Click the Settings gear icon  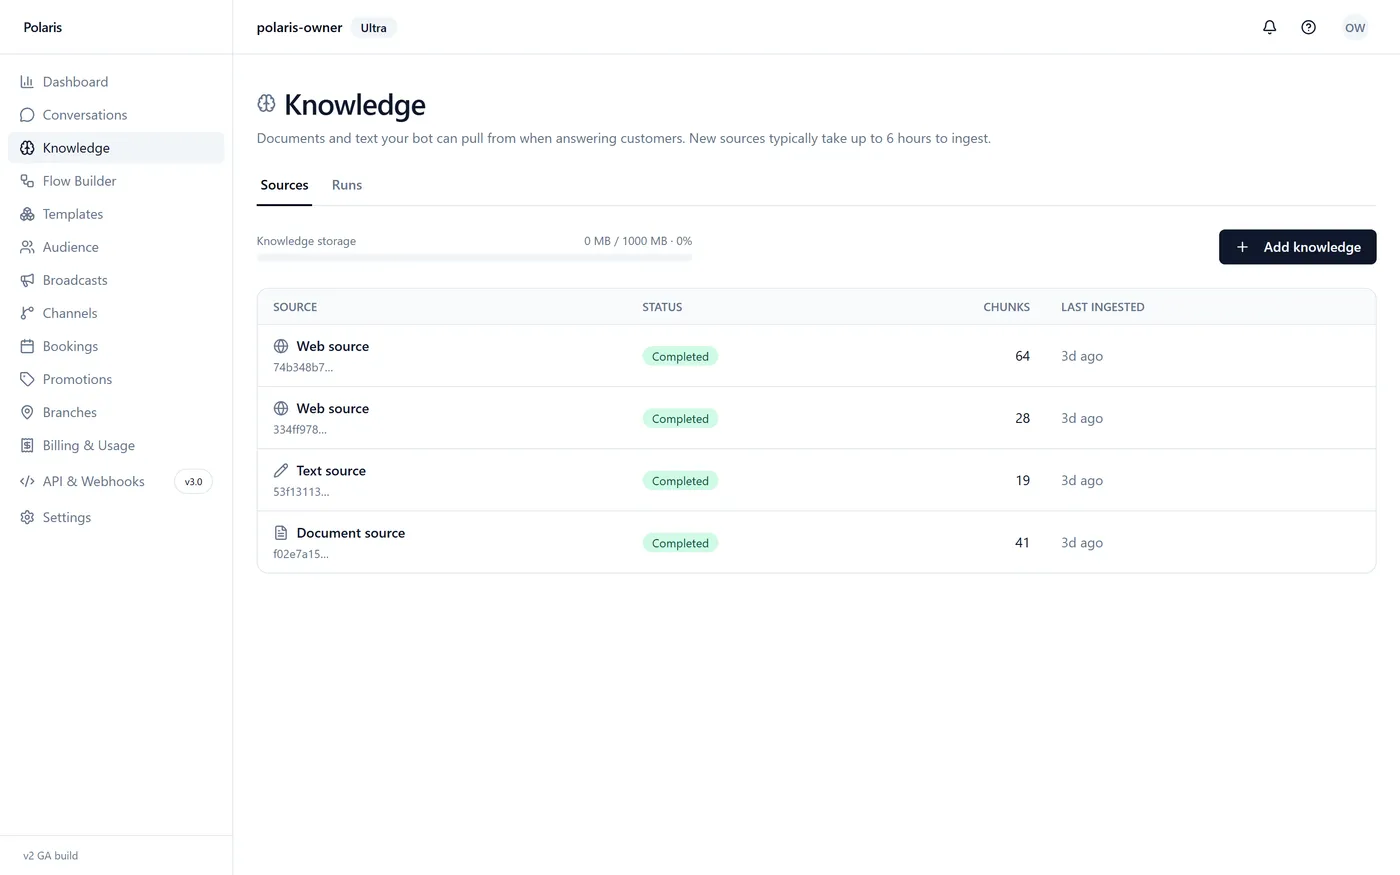(x=27, y=517)
